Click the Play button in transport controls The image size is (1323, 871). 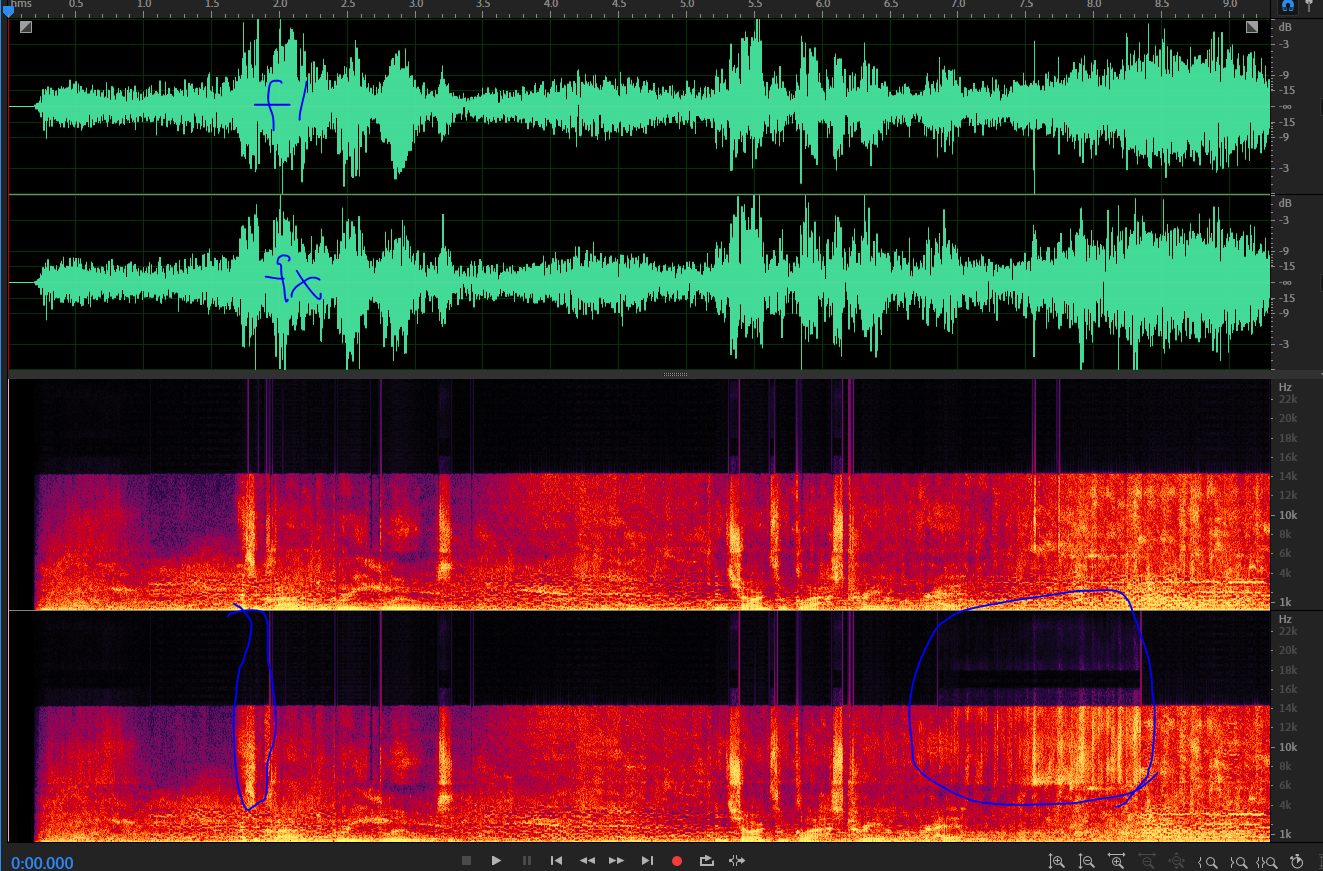coord(496,861)
